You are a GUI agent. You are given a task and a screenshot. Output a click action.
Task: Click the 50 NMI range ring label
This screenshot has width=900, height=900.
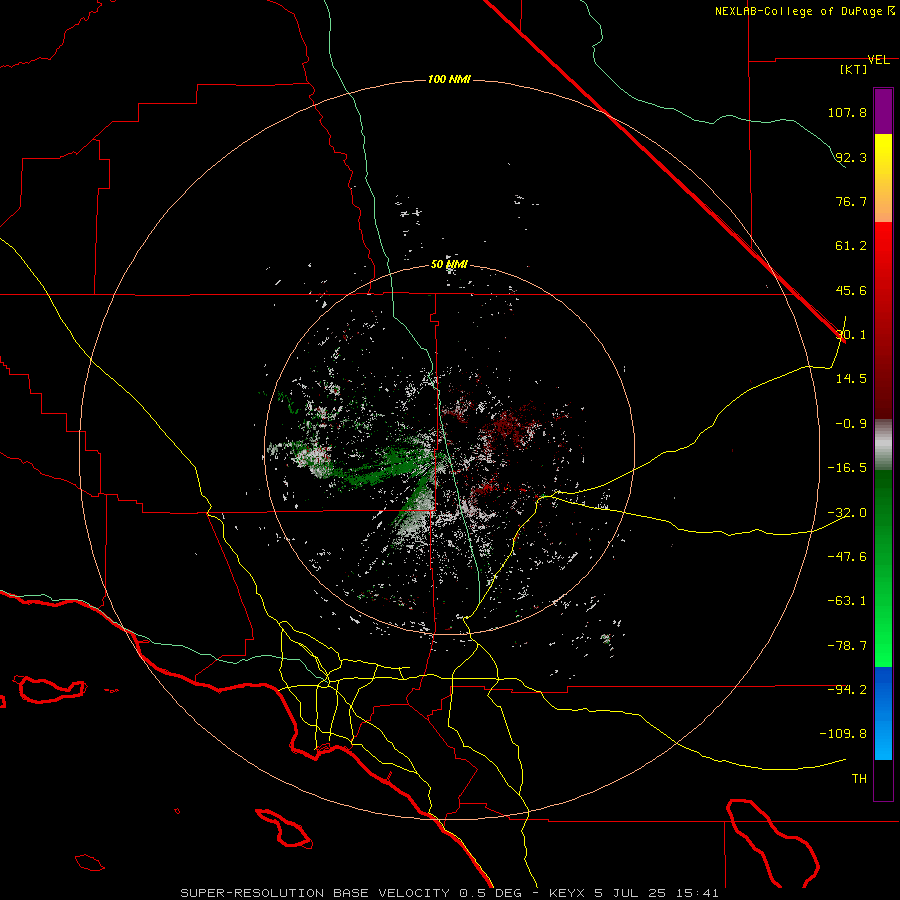pyautogui.click(x=449, y=265)
